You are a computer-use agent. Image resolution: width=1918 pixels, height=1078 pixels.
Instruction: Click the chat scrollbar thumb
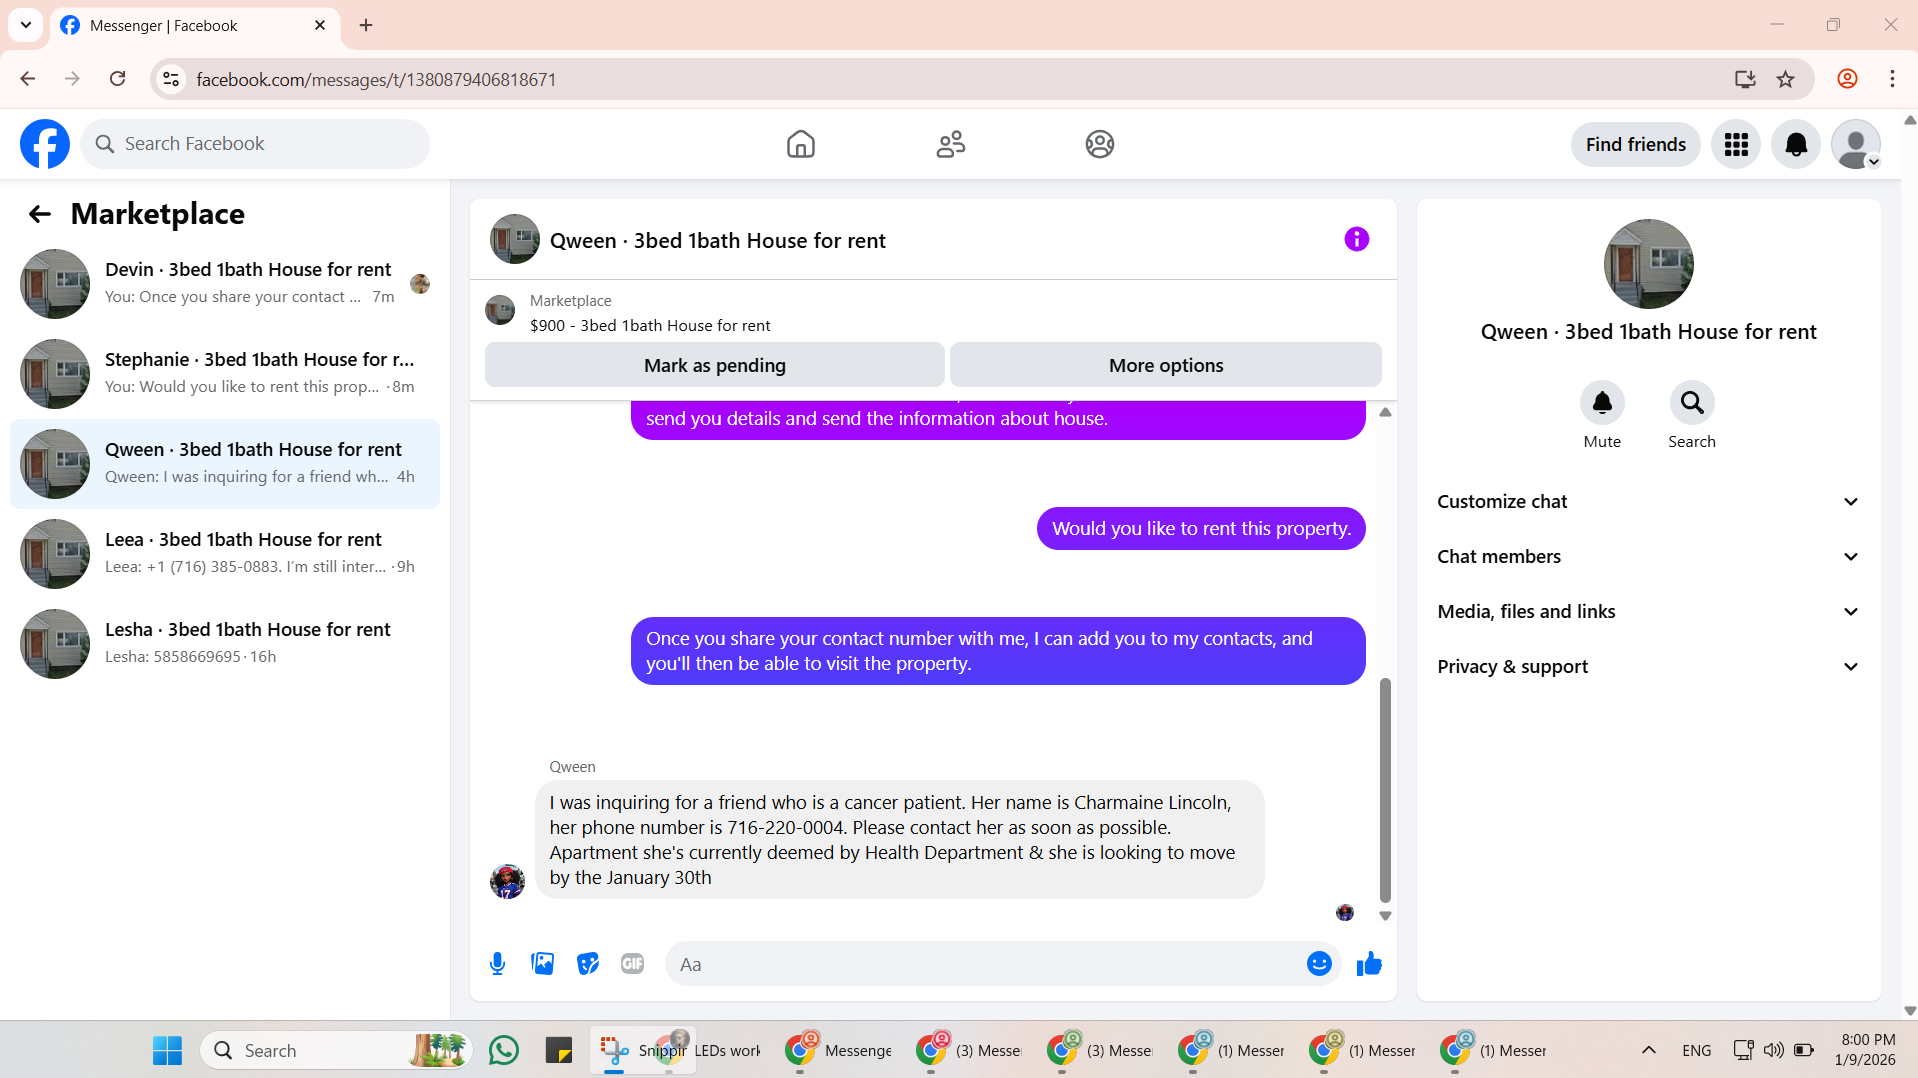click(1385, 790)
